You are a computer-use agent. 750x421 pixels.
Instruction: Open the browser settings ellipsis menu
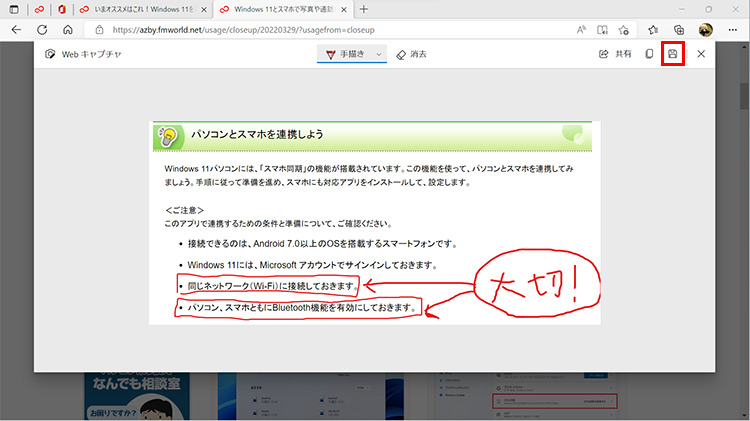[731, 30]
